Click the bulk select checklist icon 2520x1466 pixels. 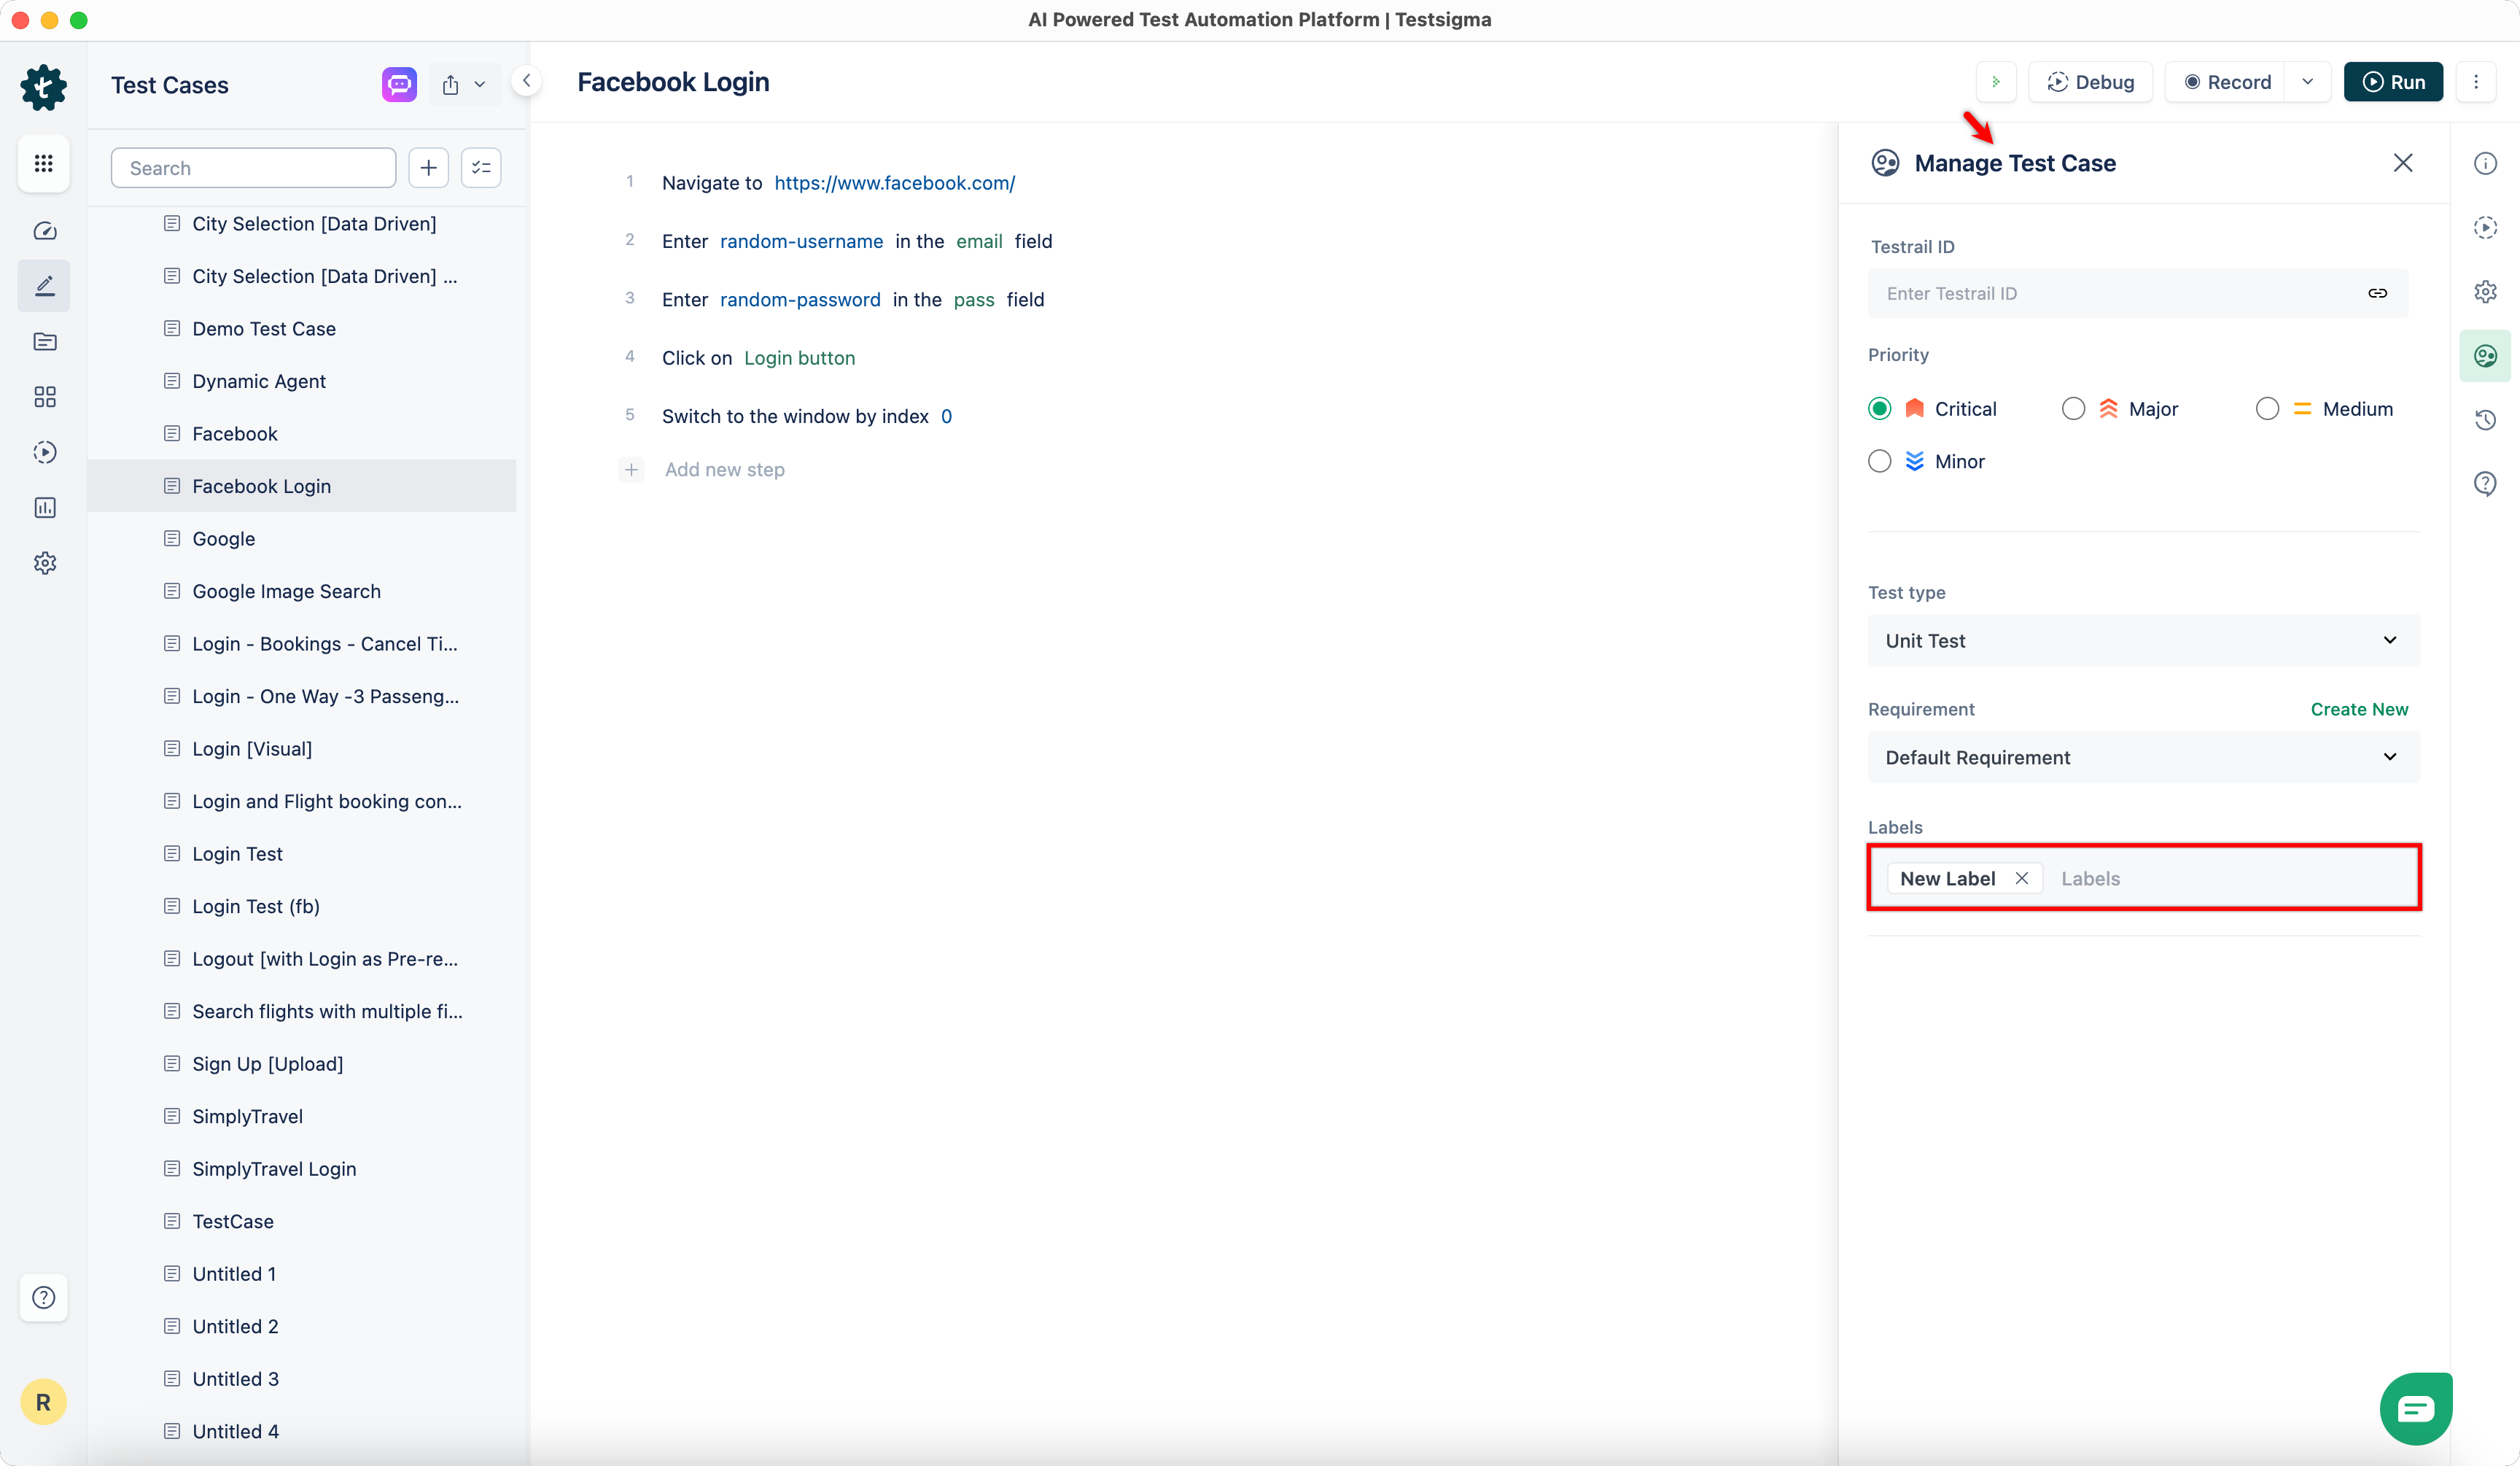click(x=481, y=168)
